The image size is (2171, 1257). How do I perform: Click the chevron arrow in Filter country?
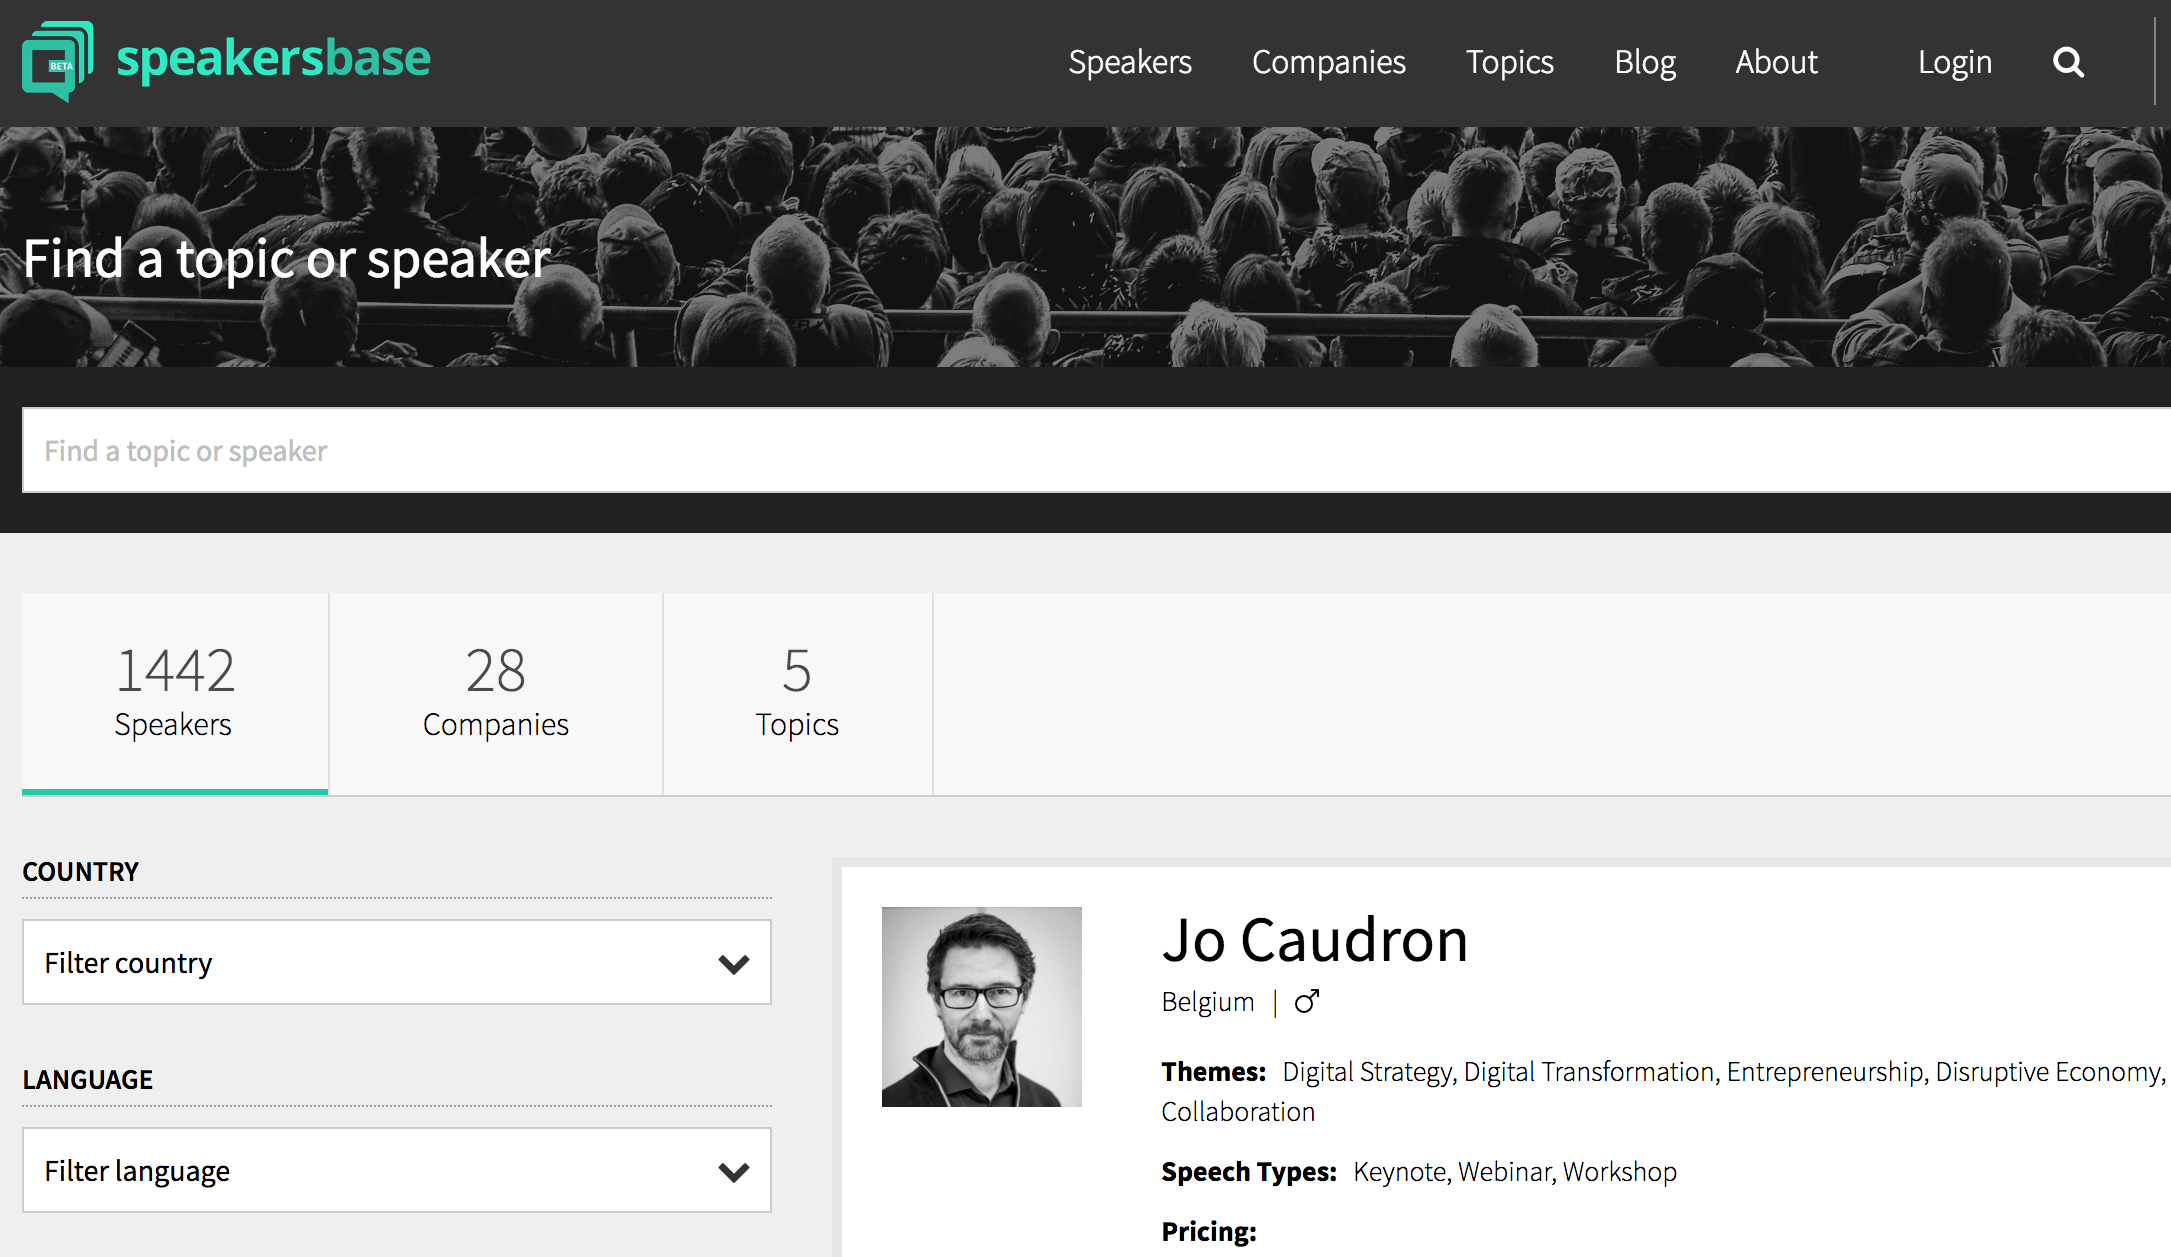pyautogui.click(x=734, y=964)
